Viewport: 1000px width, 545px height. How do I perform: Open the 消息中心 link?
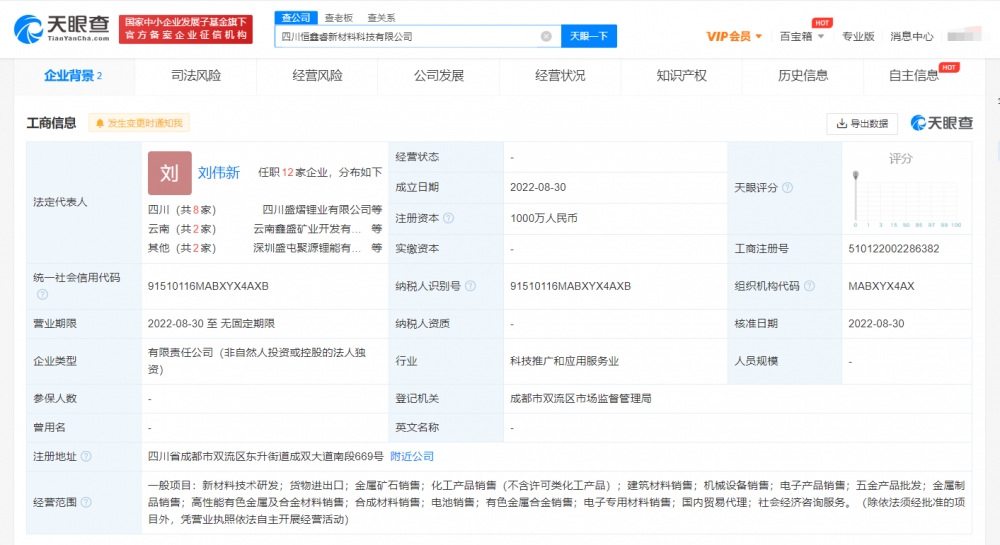911,36
